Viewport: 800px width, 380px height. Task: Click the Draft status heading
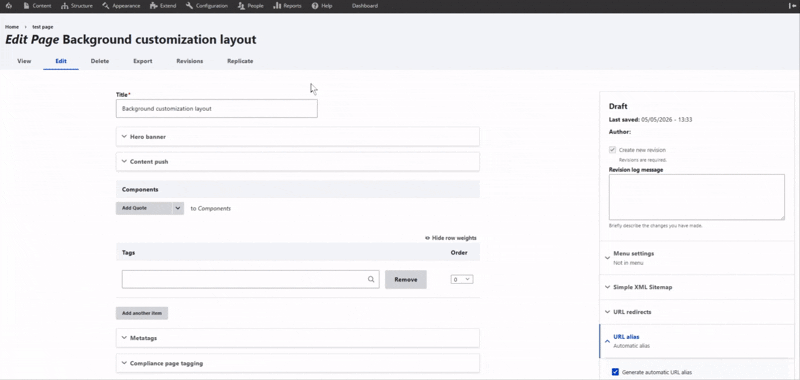[x=618, y=106]
